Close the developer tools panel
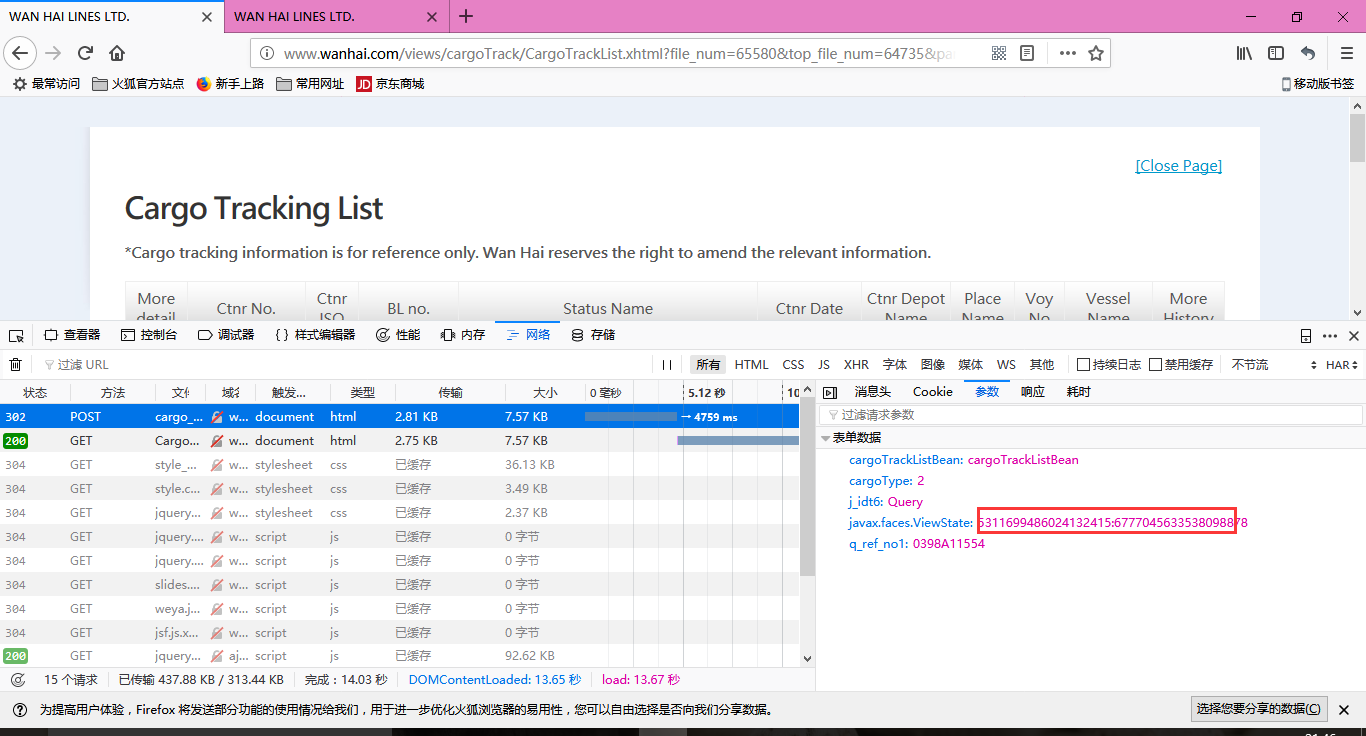This screenshot has width=1366, height=736. pos(1354,336)
